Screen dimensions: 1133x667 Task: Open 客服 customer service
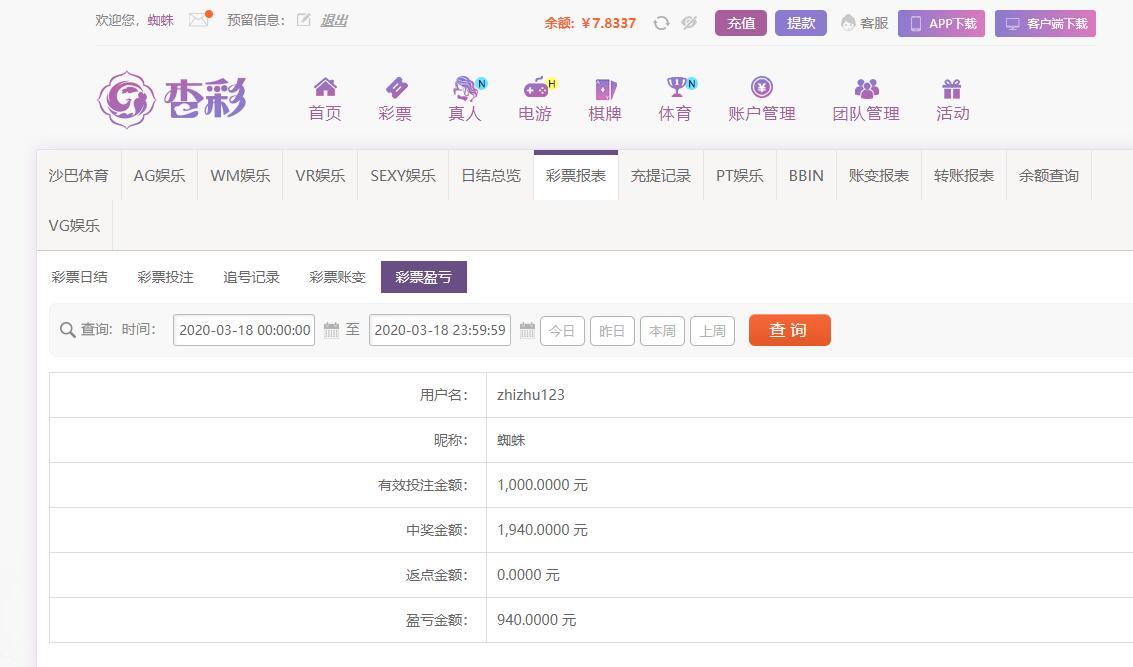[864, 23]
